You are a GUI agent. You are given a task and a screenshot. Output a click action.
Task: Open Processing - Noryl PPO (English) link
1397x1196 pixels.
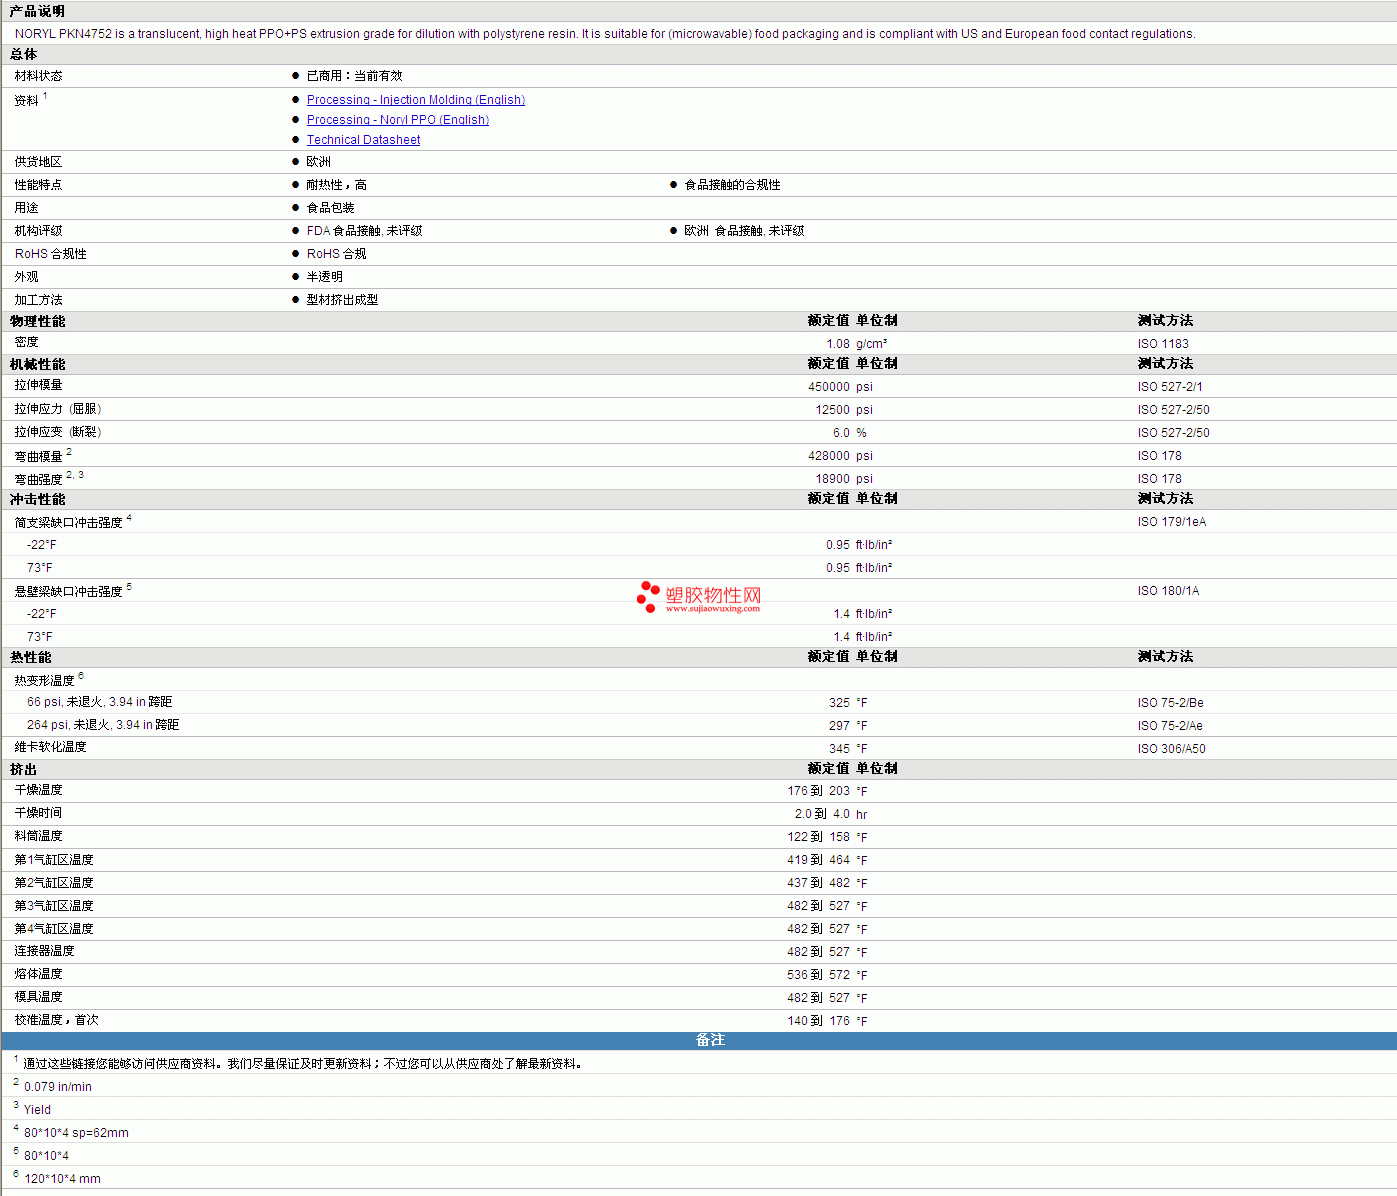pos(398,120)
